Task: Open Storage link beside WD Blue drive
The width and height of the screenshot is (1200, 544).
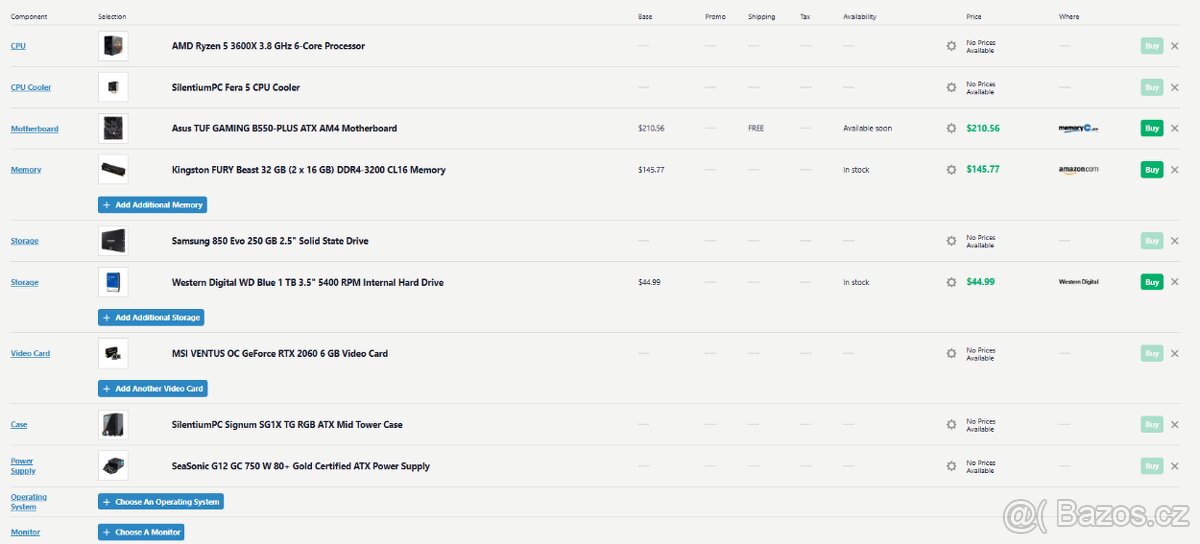Action: click(x=25, y=282)
